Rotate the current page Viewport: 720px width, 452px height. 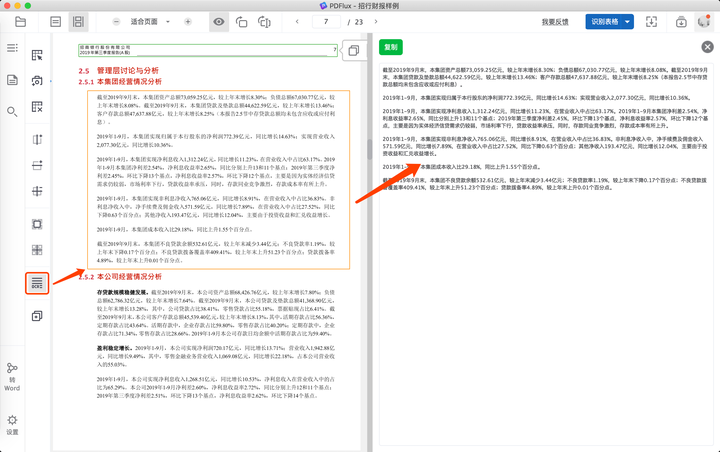click(x=242, y=22)
